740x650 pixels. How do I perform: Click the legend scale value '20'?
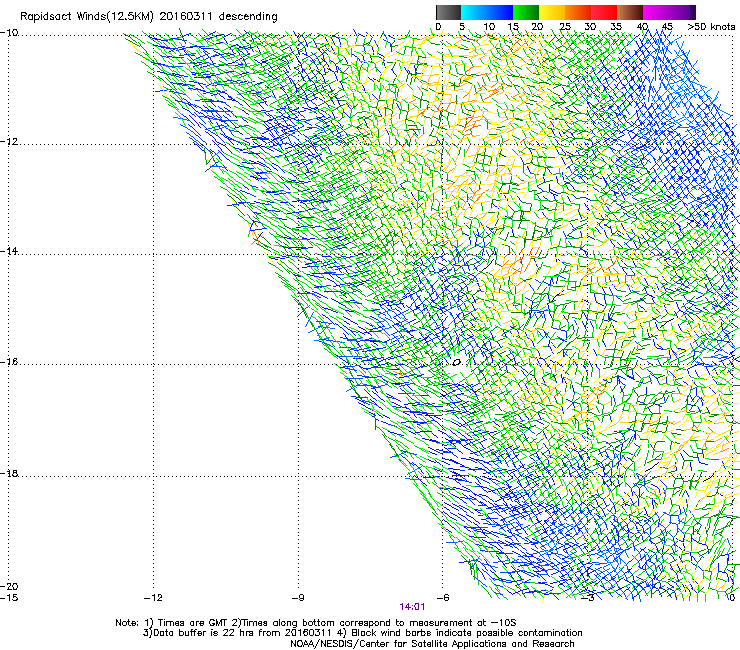pos(537,27)
